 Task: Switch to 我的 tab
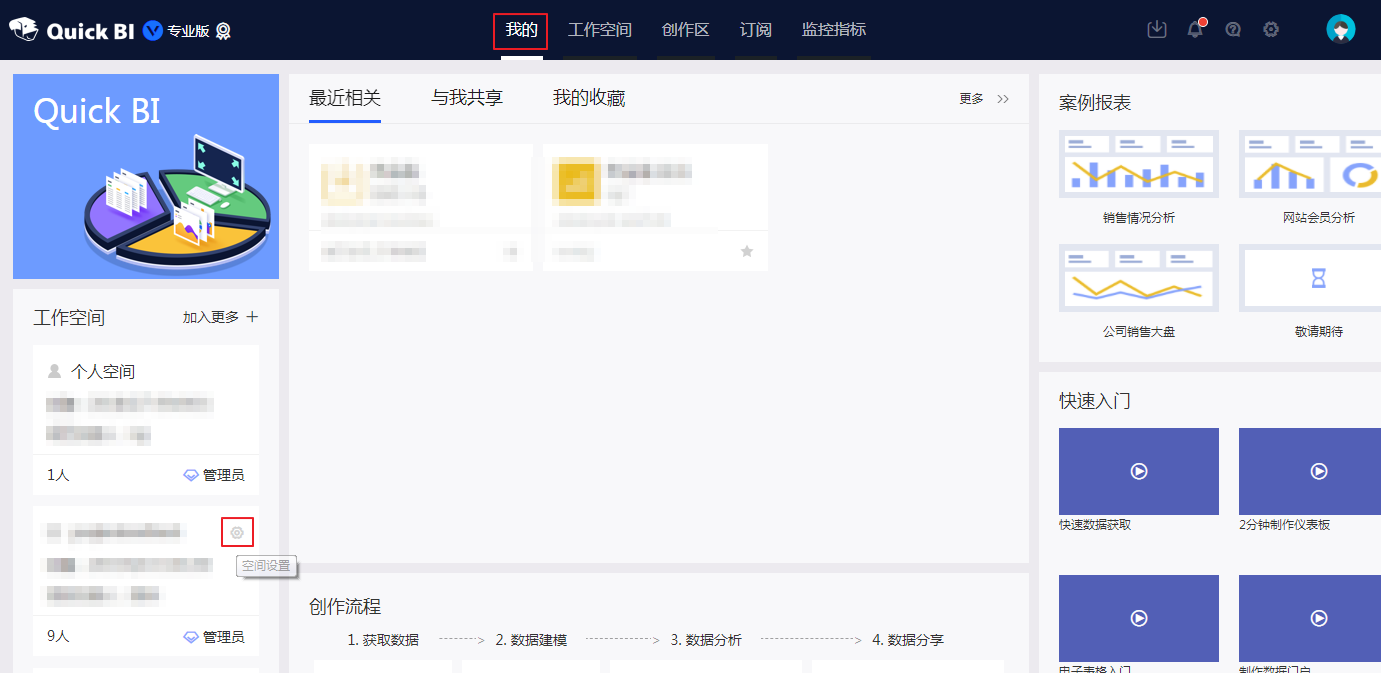pyautogui.click(x=521, y=30)
